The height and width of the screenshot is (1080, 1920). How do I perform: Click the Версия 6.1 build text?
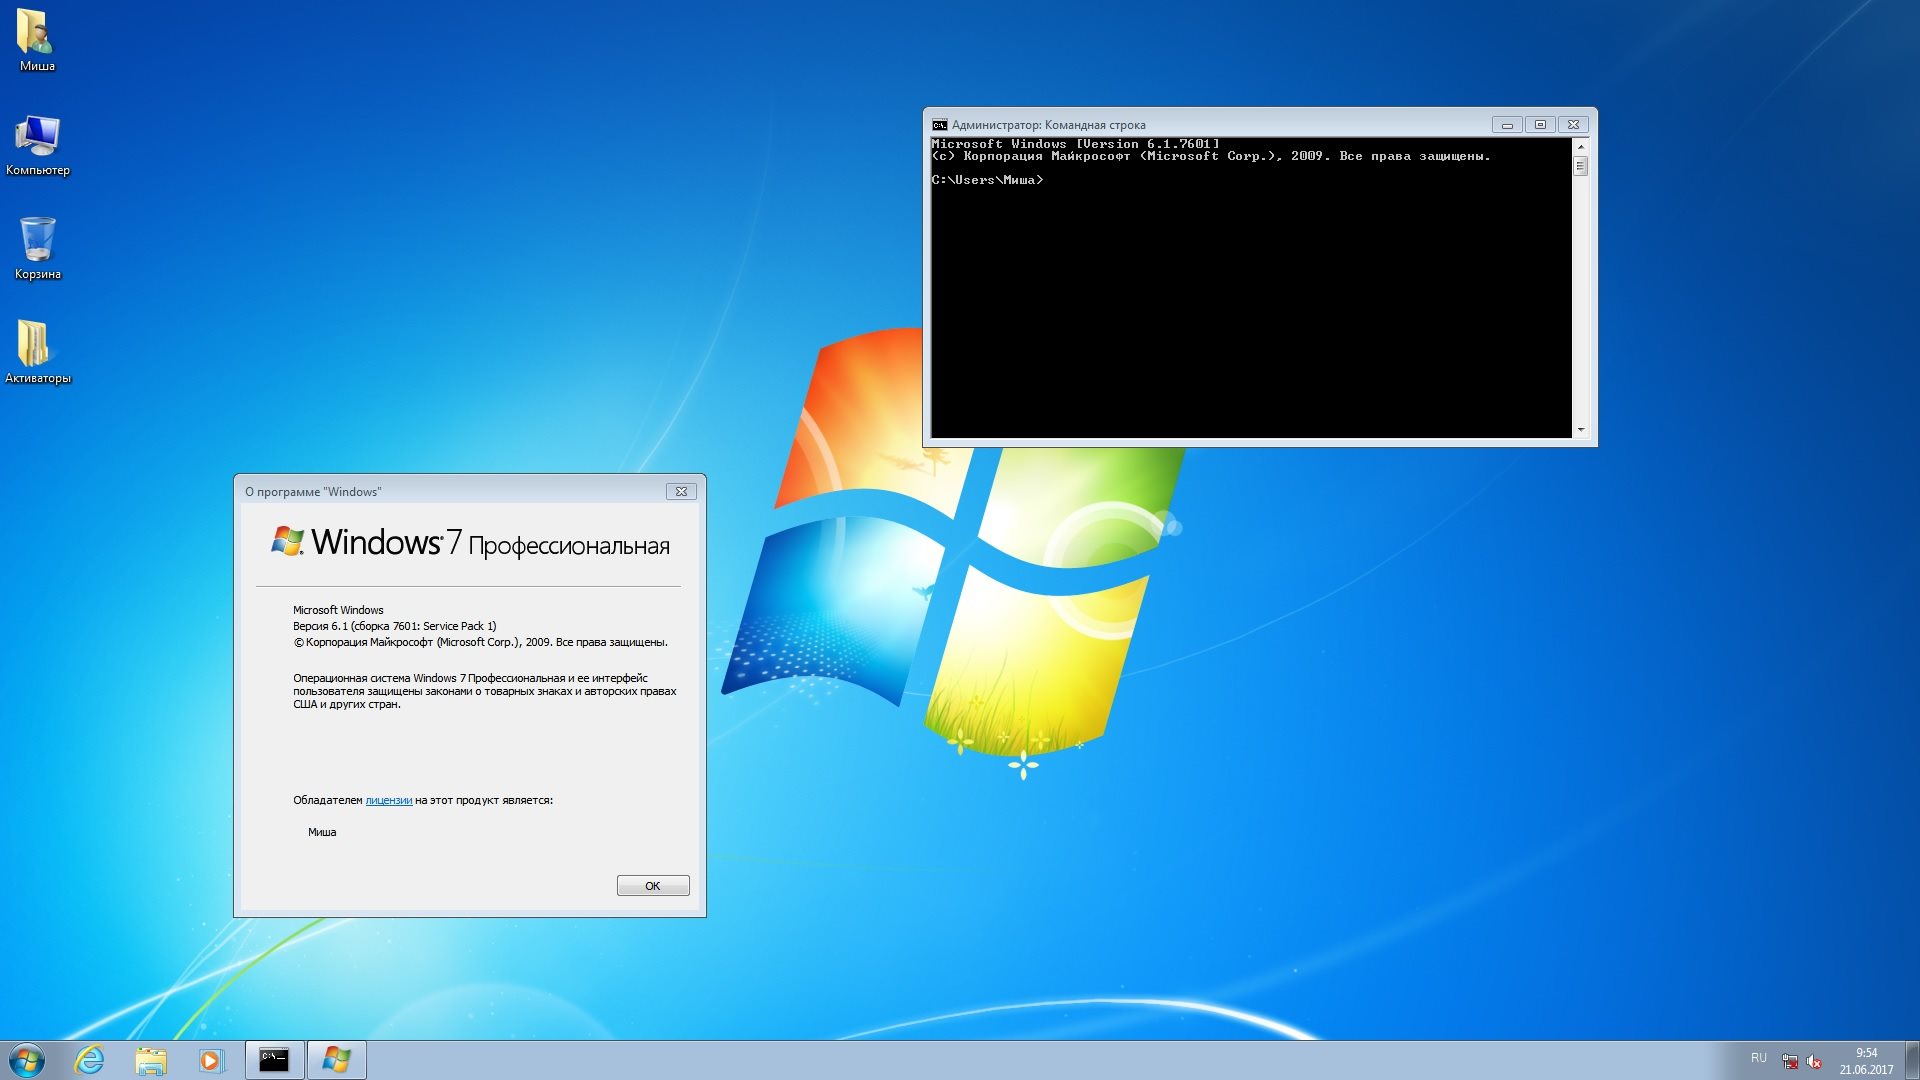[x=394, y=626]
